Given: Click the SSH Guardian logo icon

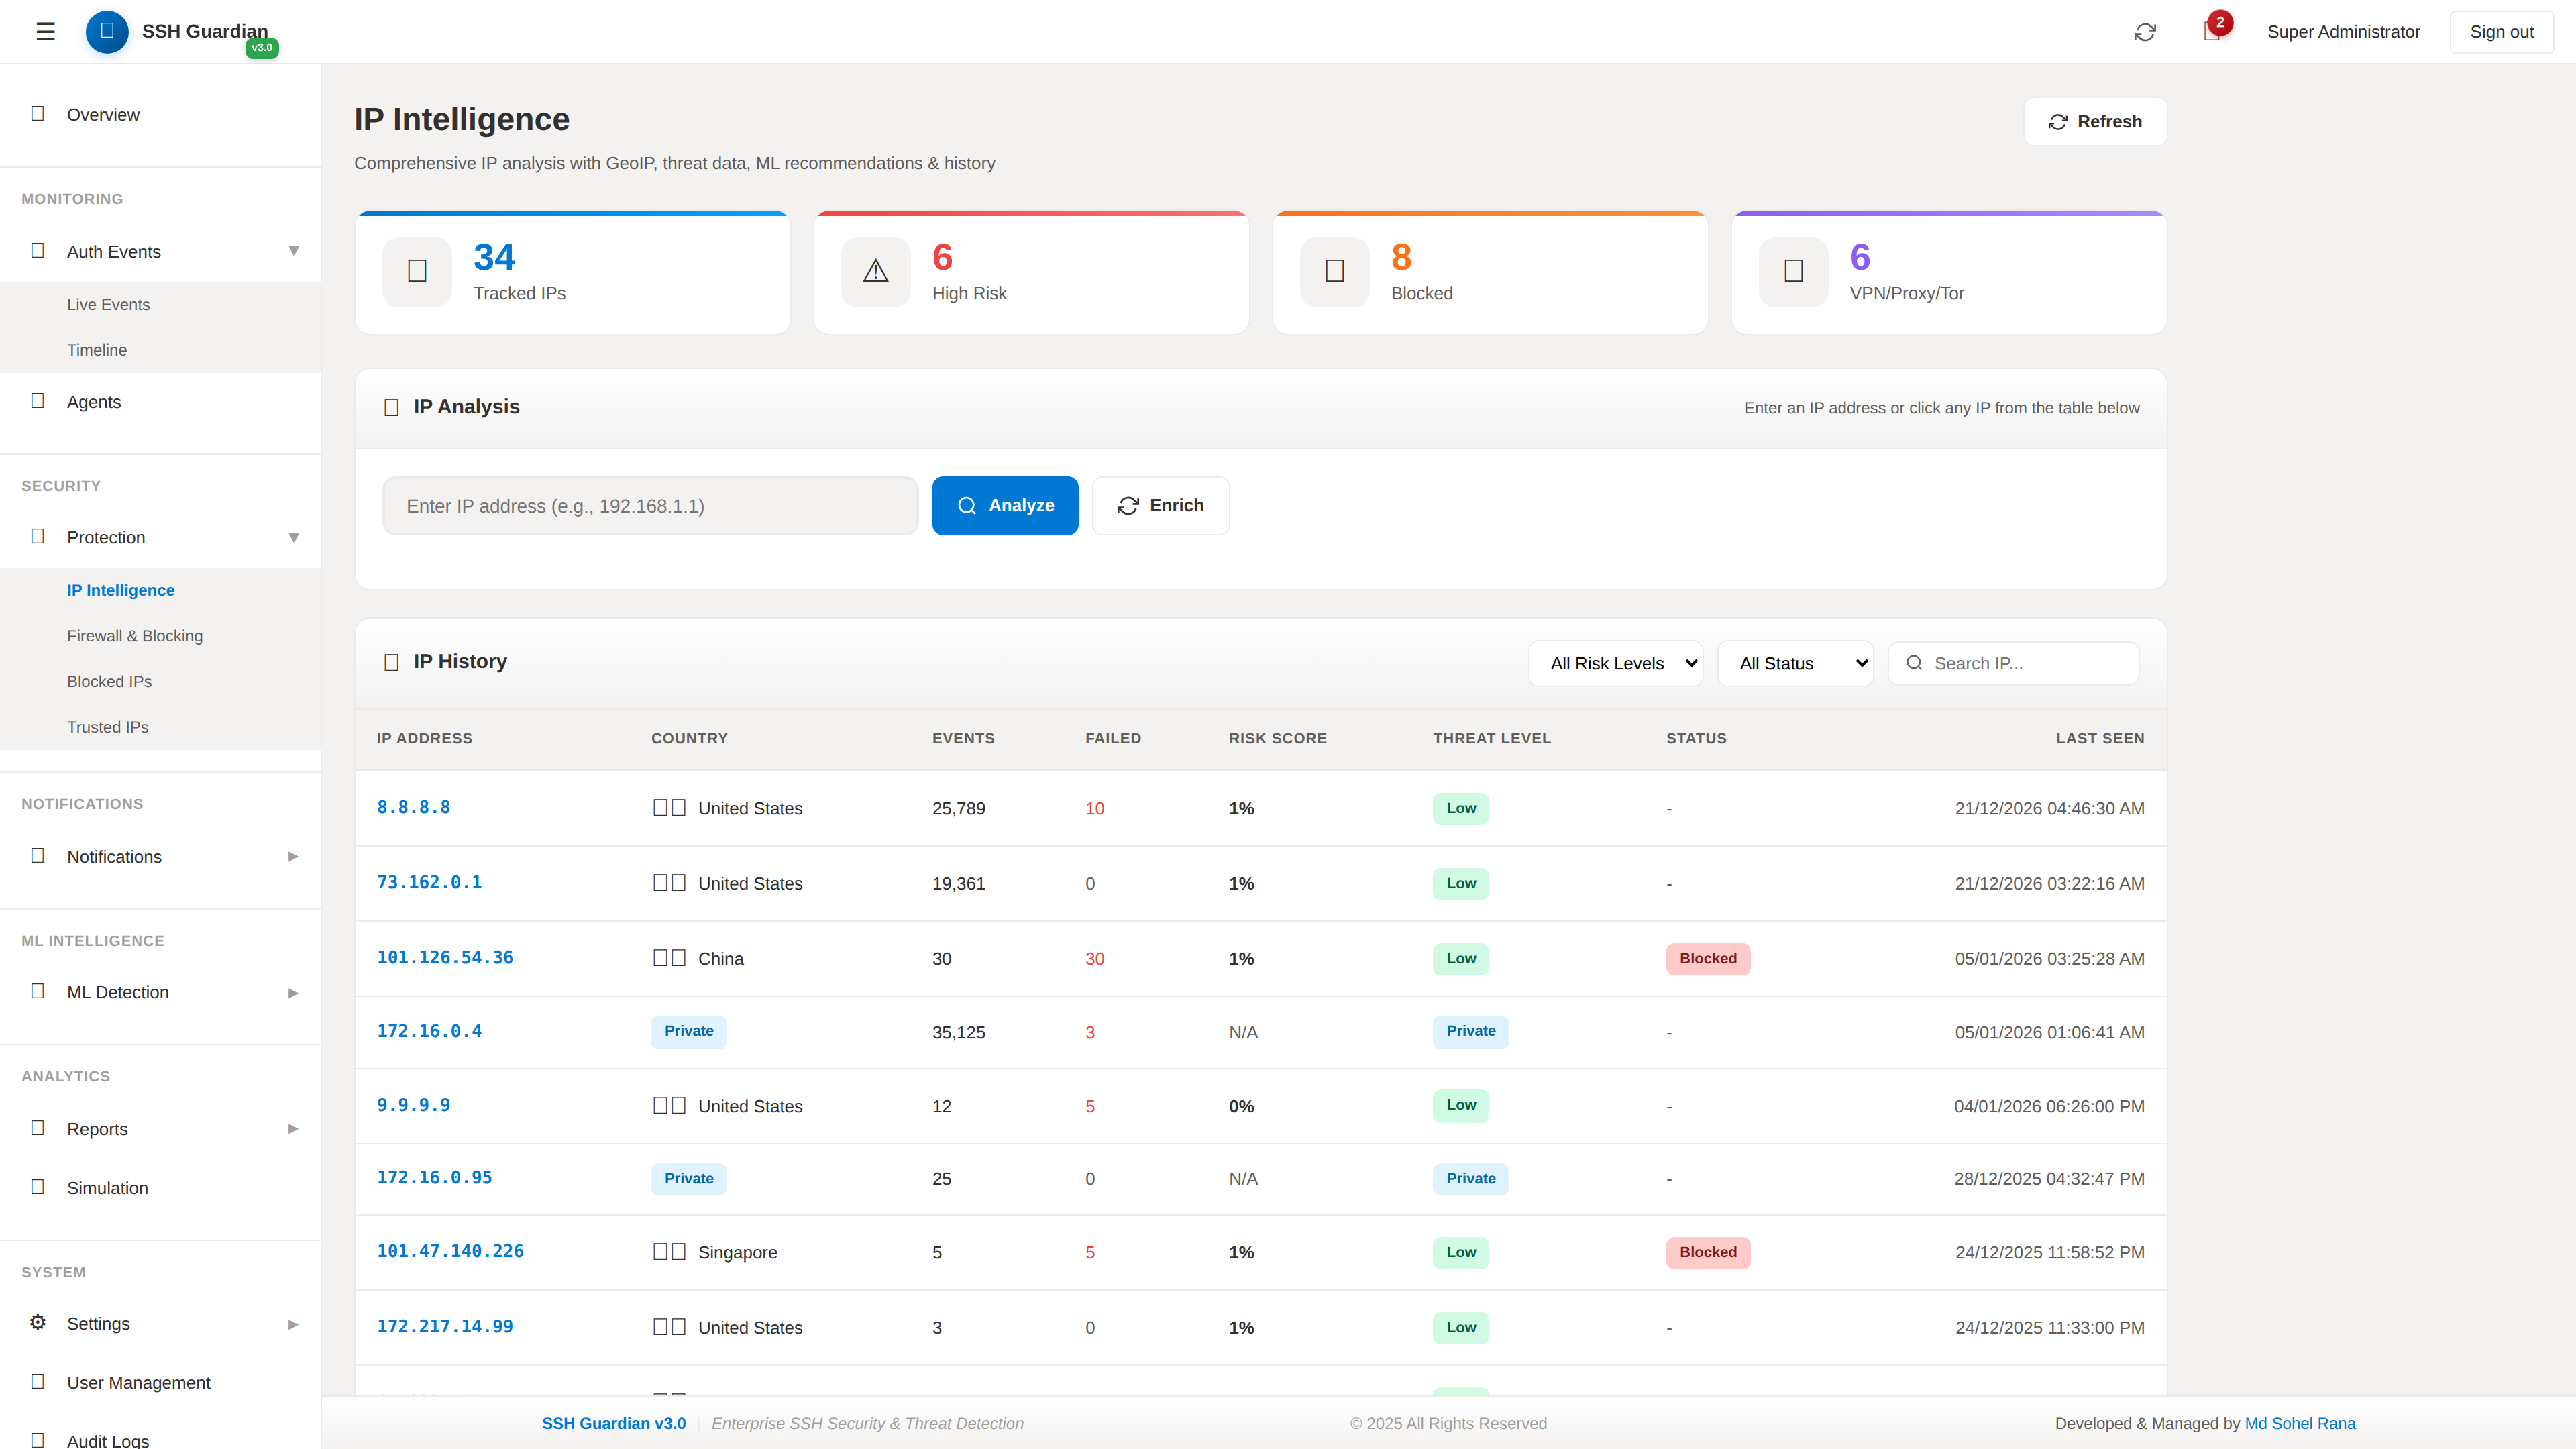Looking at the screenshot, I should (107, 31).
